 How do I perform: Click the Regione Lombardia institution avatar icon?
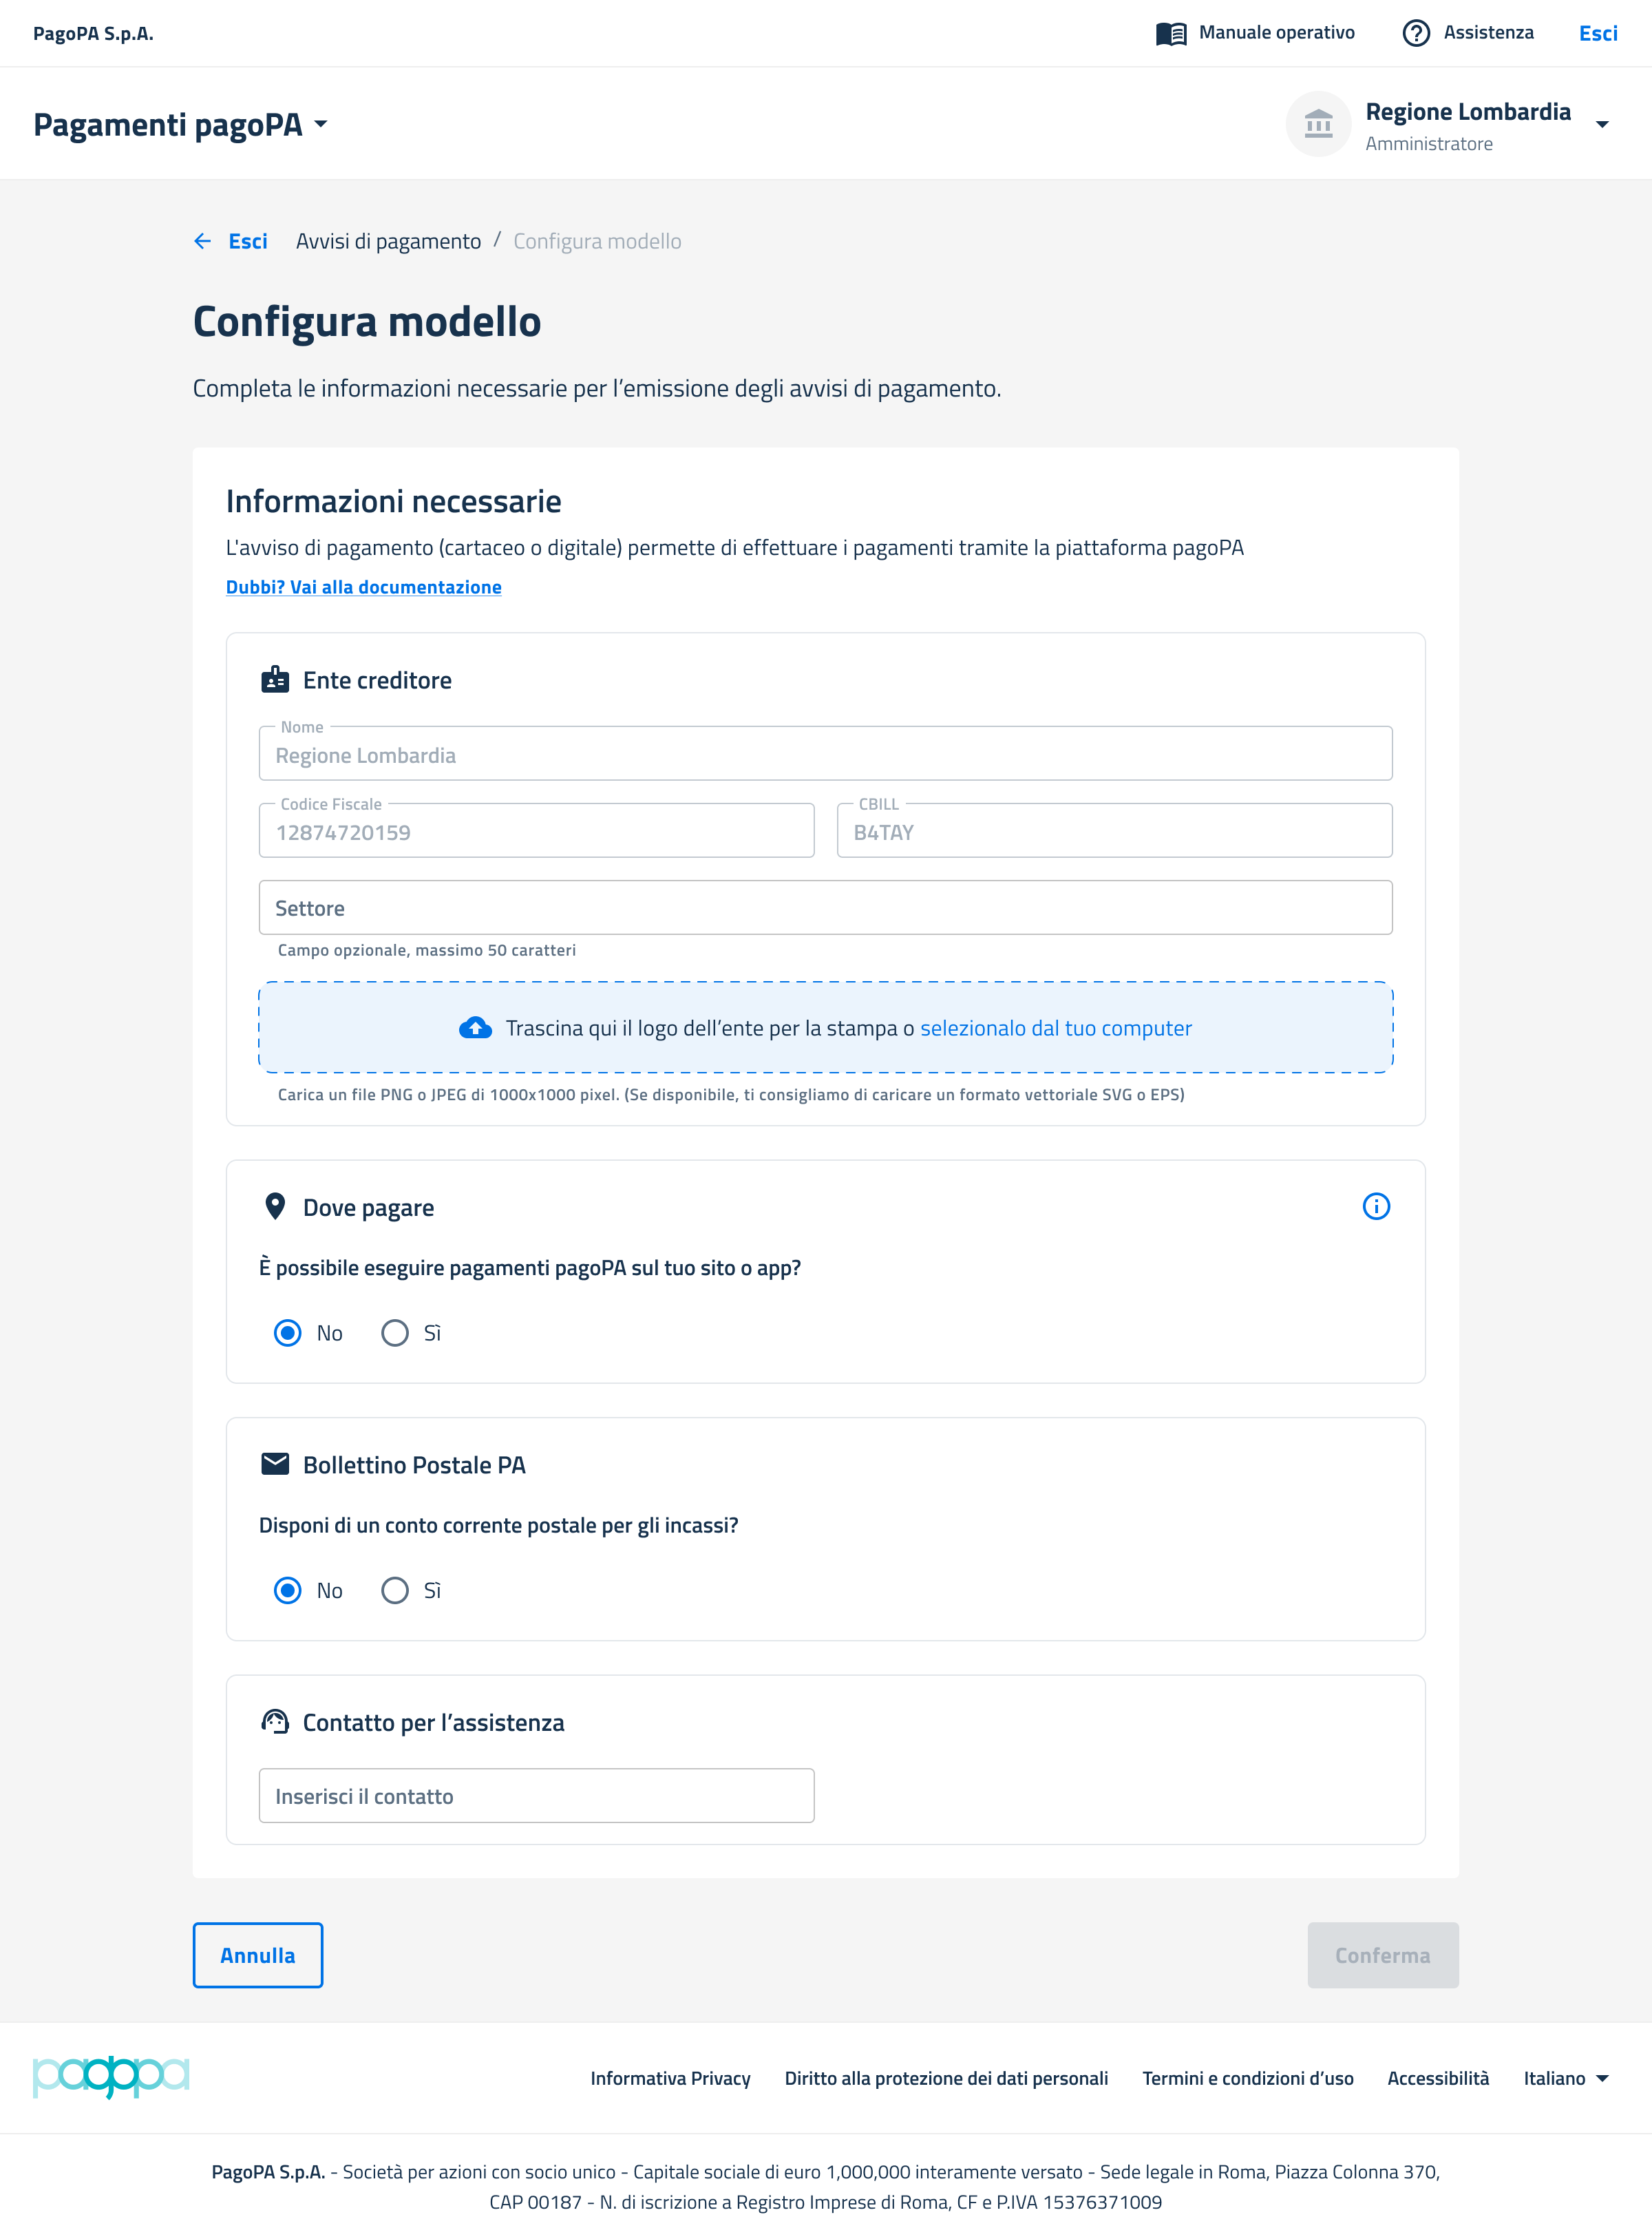(x=1318, y=125)
